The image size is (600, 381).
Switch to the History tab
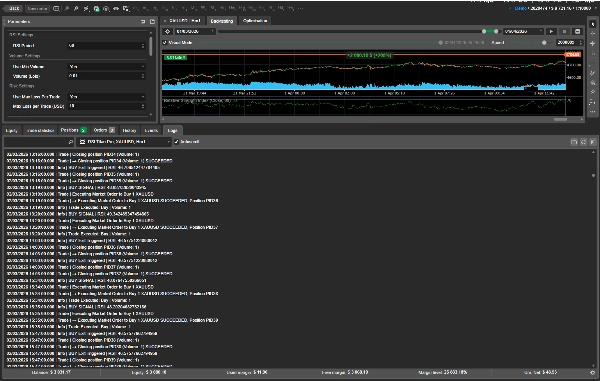pyautogui.click(x=129, y=130)
